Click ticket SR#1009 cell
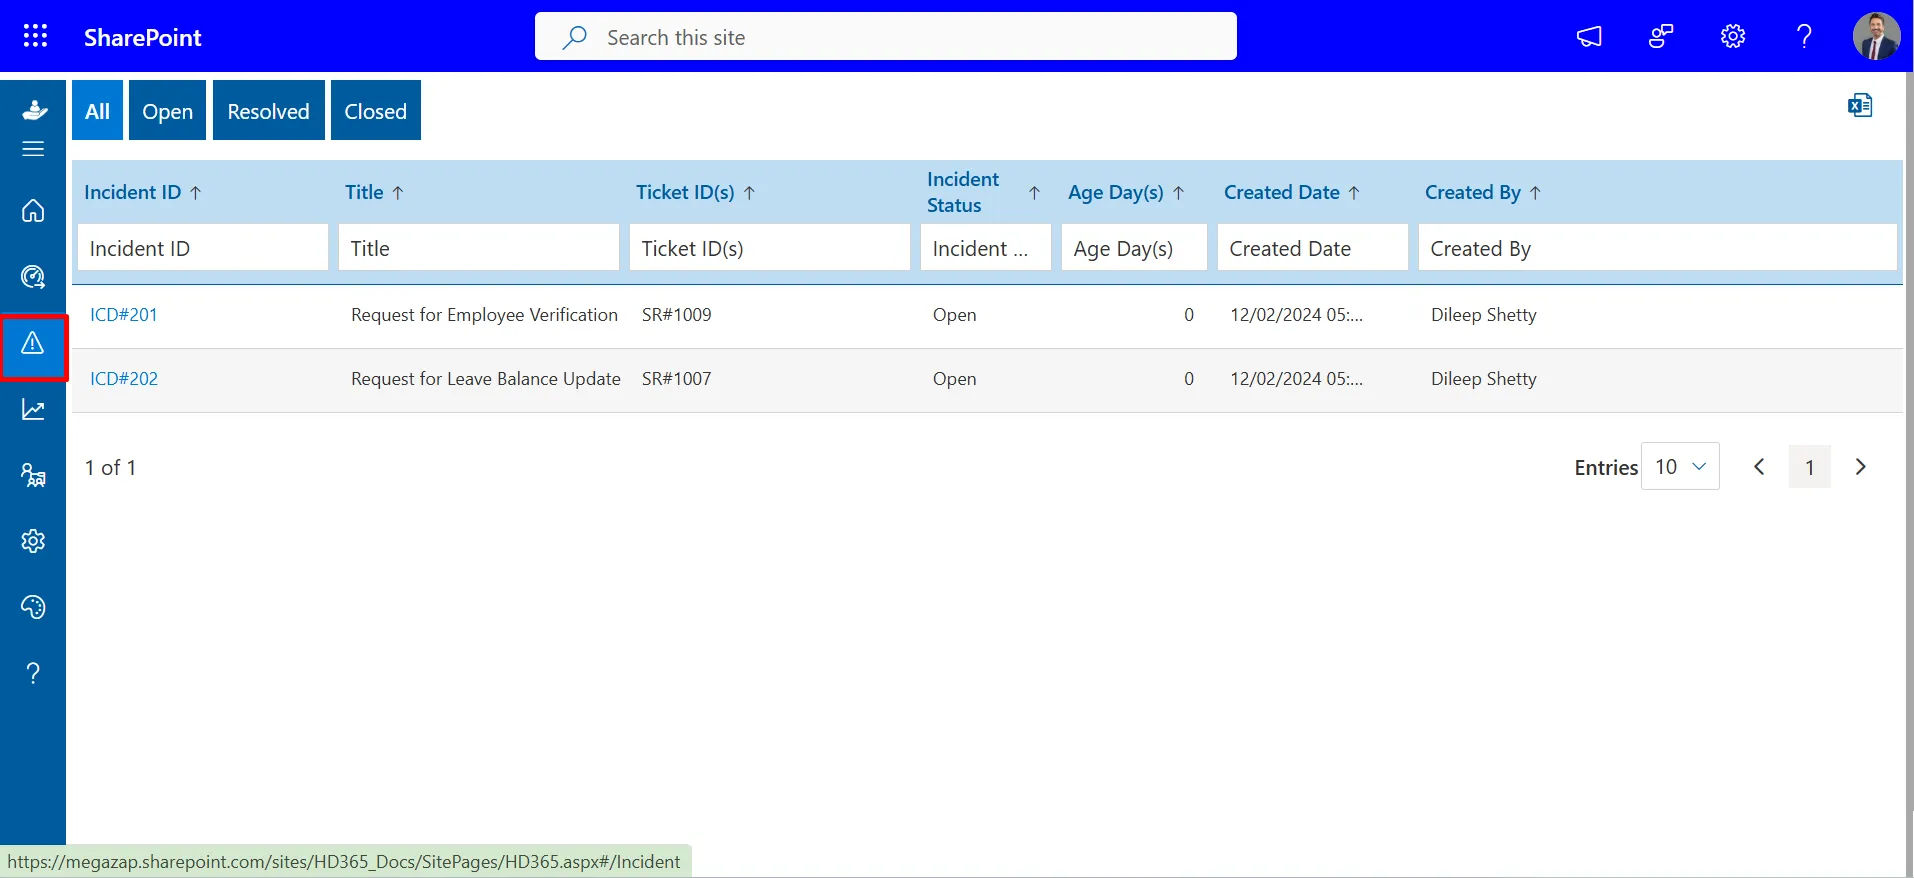 point(677,315)
